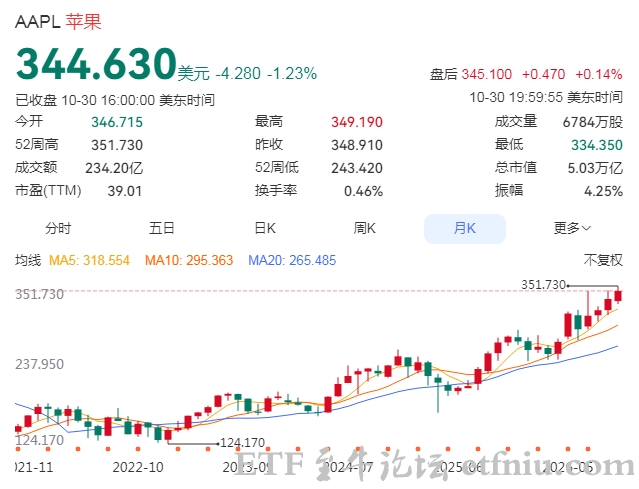
Task: Expand the 更多 dropdown menu
Action: click(x=572, y=228)
